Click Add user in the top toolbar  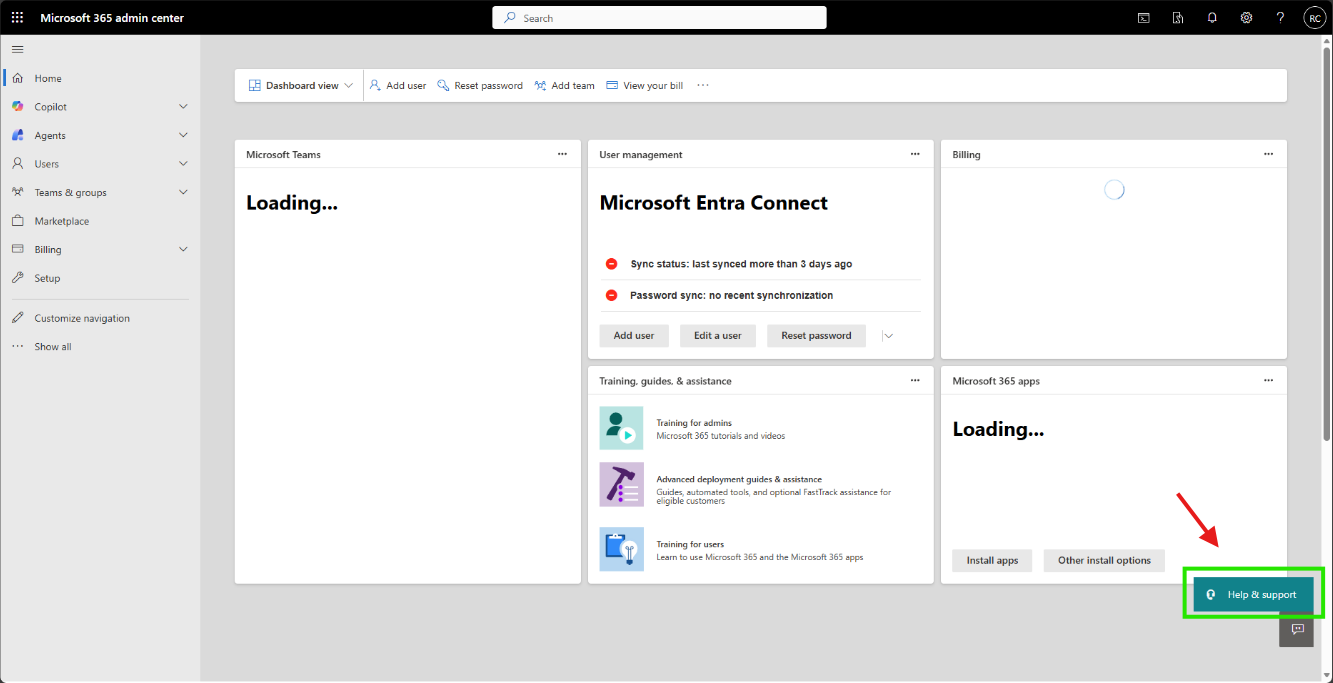click(x=398, y=85)
